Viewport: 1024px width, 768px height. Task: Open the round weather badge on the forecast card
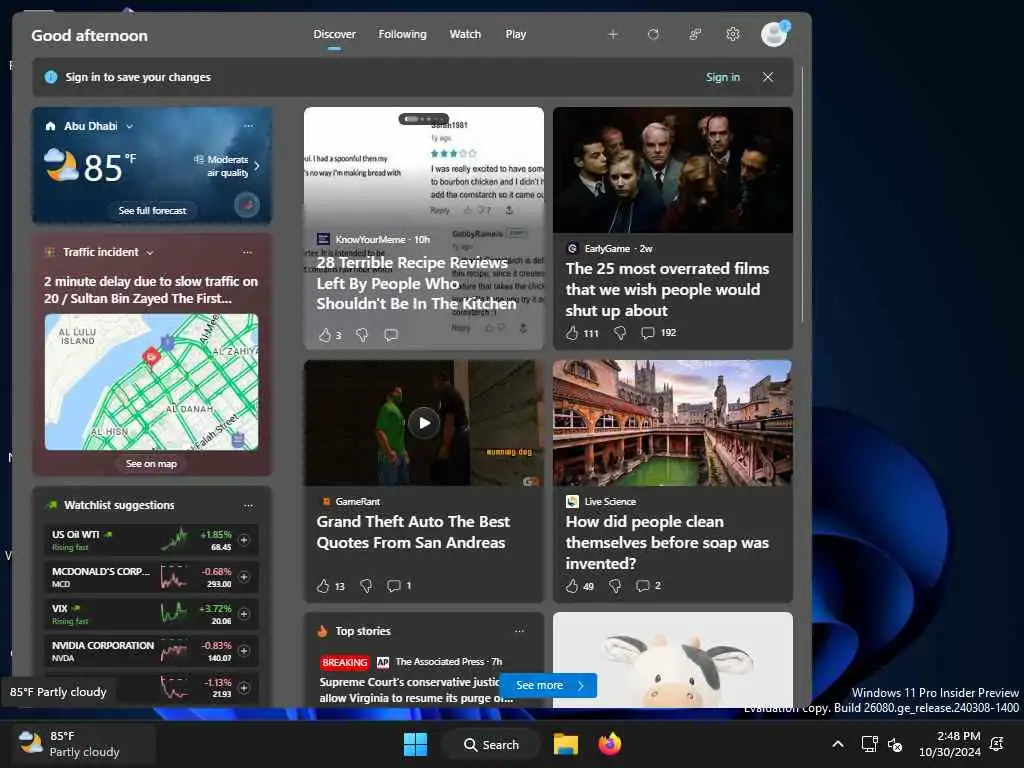point(247,205)
